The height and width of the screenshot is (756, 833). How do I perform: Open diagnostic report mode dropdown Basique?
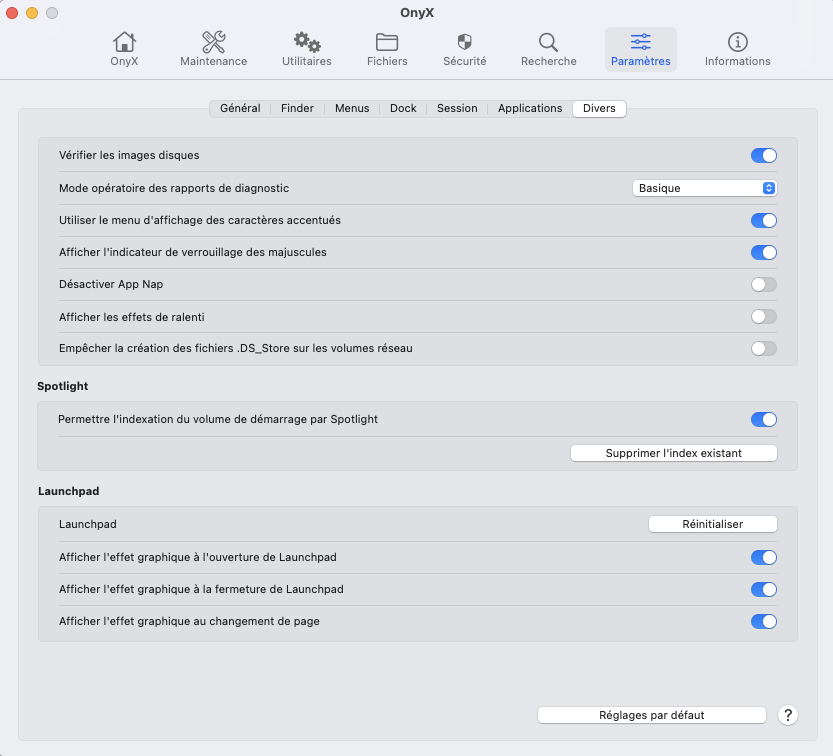pyautogui.click(x=704, y=188)
